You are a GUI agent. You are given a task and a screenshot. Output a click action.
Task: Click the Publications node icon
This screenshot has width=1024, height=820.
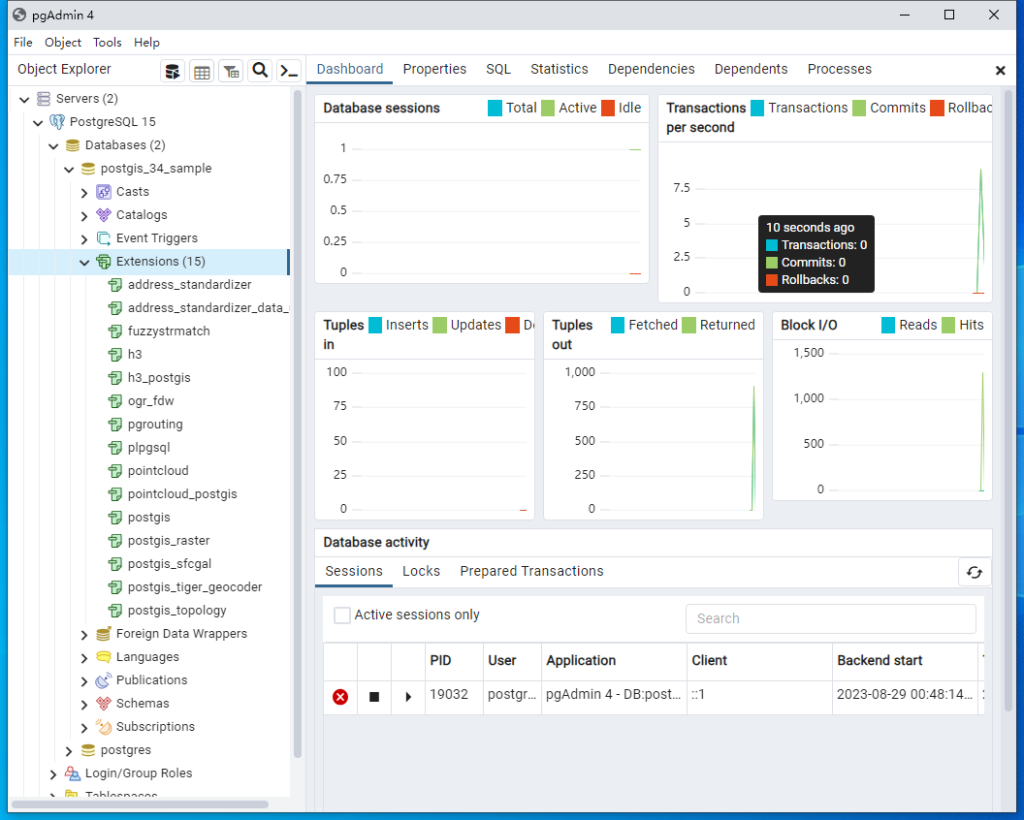point(104,680)
